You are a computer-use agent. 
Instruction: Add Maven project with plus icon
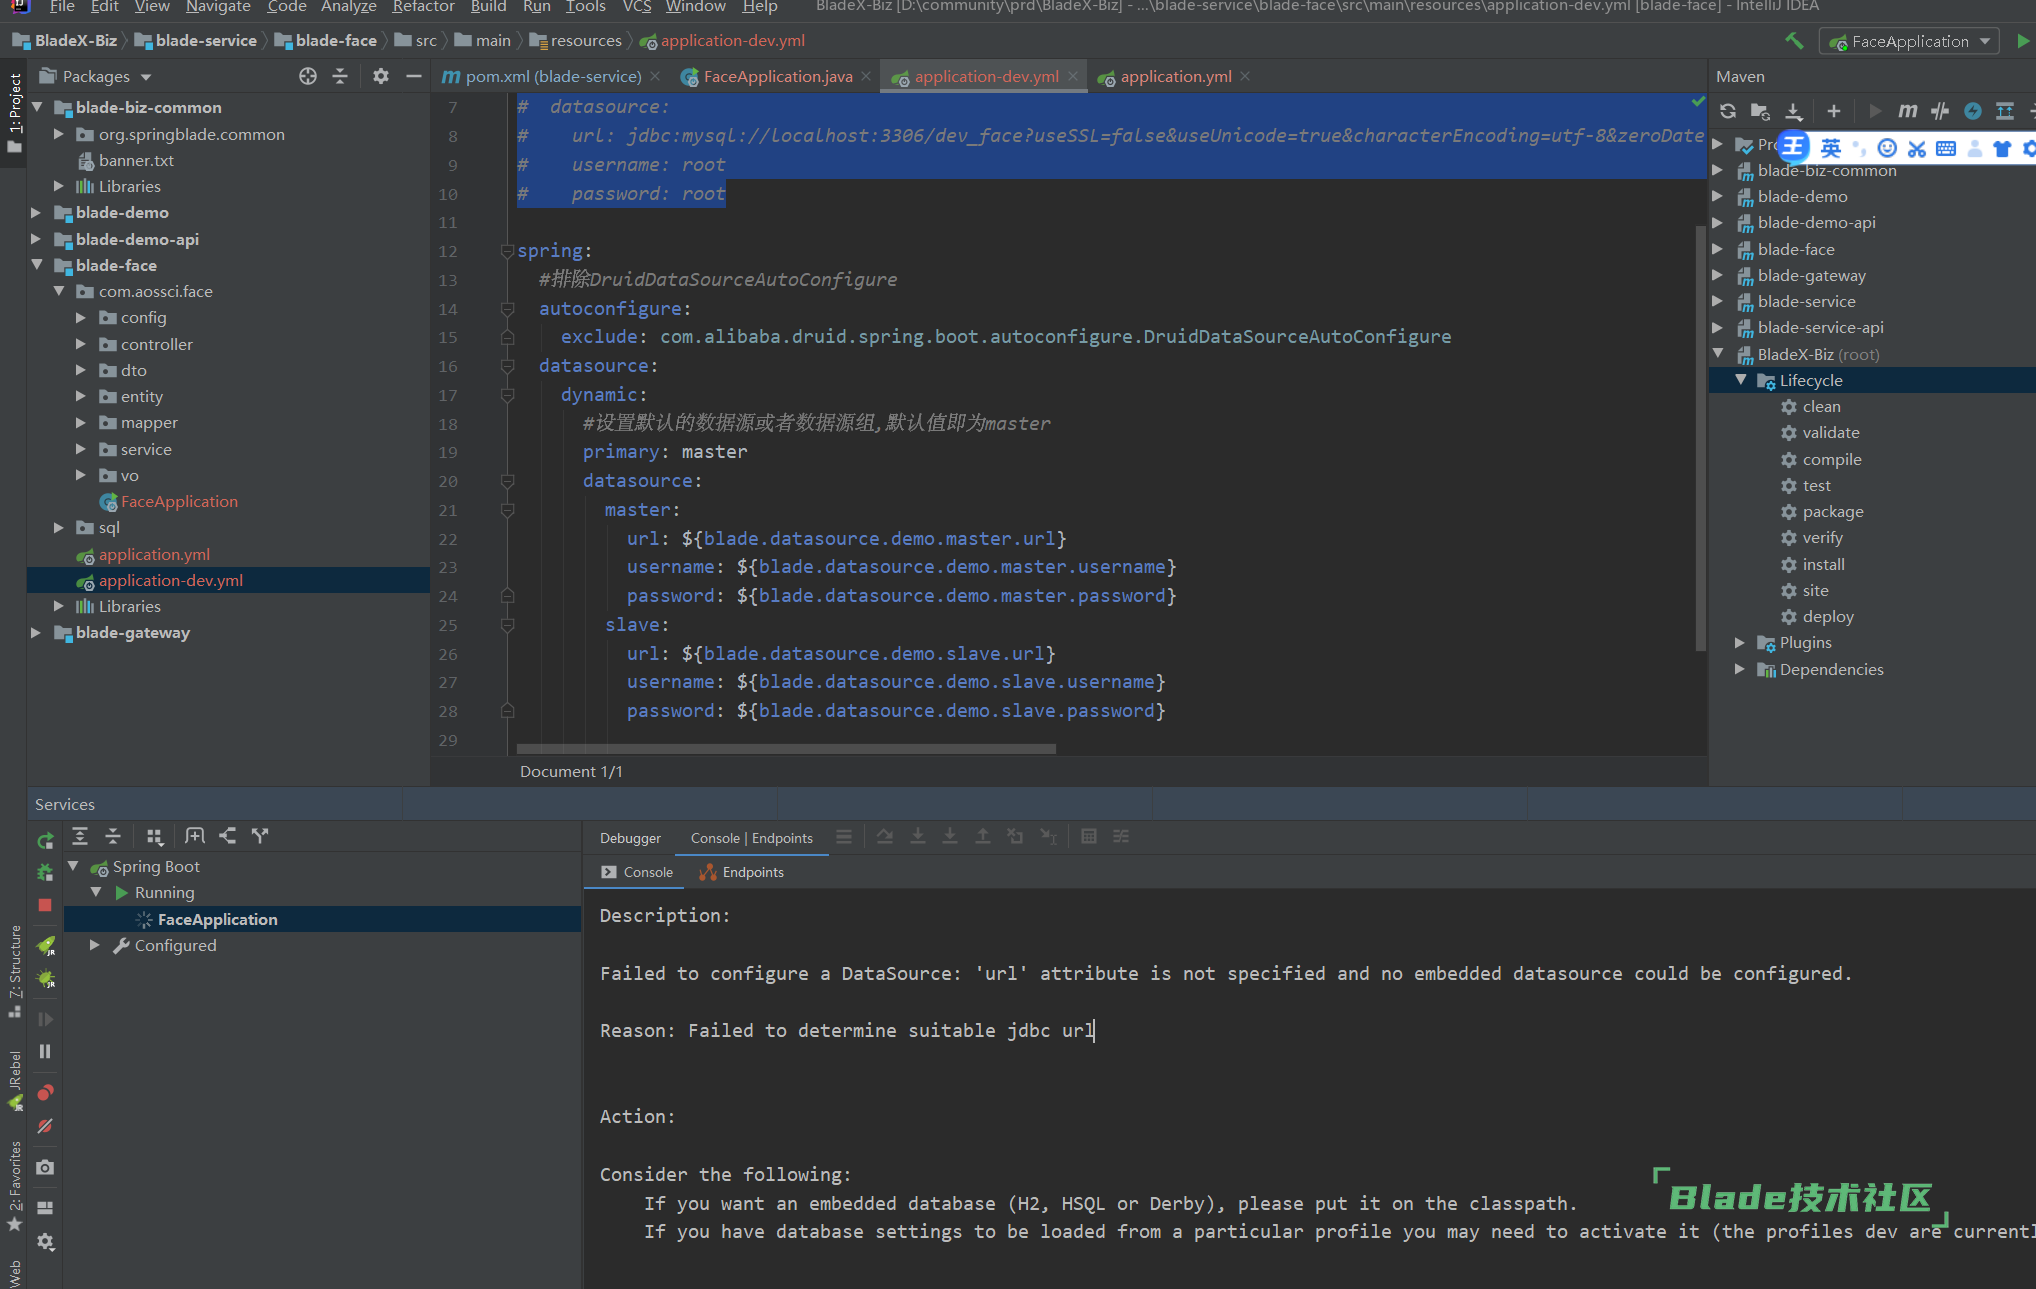1833,111
